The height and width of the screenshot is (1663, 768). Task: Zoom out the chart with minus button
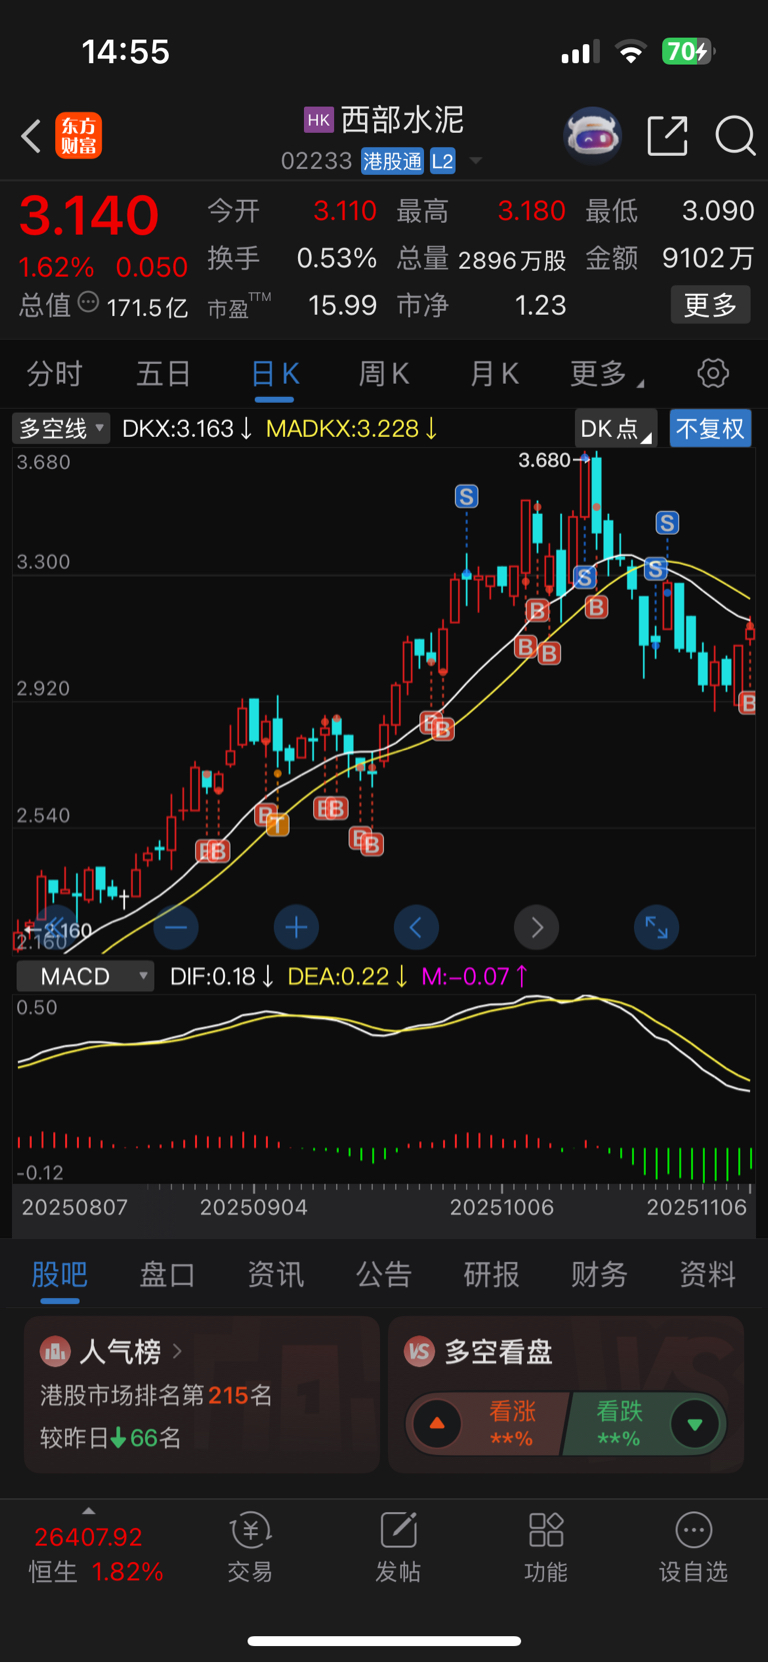(176, 928)
